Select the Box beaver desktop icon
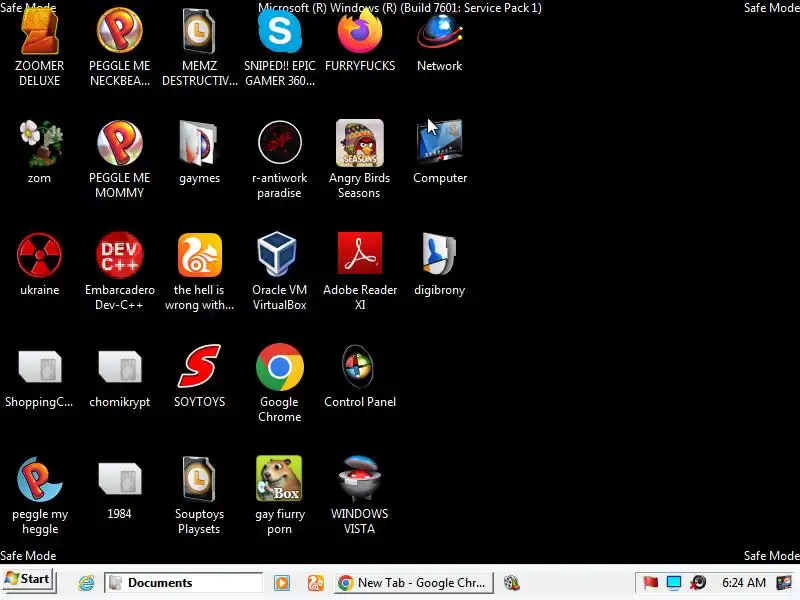The width and height of the screenshot is (800, 600). 279,479
